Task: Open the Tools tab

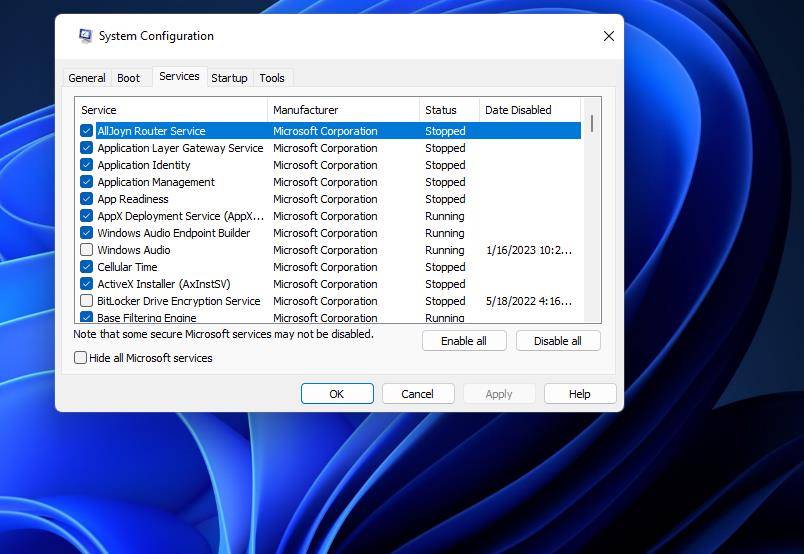Action: 272,78
